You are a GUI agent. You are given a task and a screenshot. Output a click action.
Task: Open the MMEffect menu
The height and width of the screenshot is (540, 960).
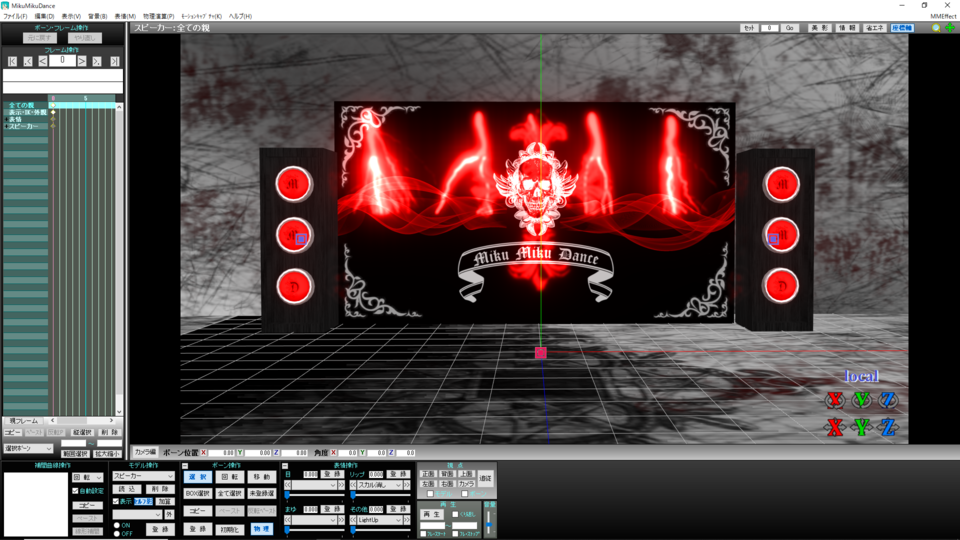point(942,17)
